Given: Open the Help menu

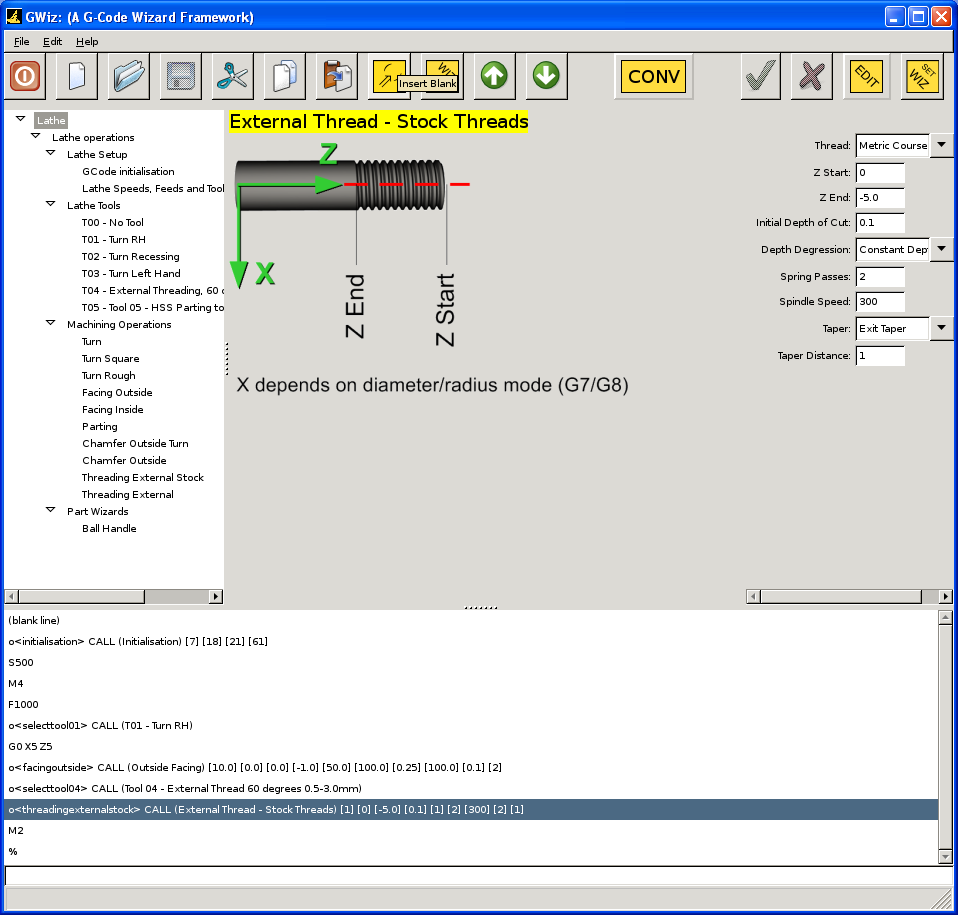Looking at the screenshot, I should pyautogui.click(x=87, y=42).
